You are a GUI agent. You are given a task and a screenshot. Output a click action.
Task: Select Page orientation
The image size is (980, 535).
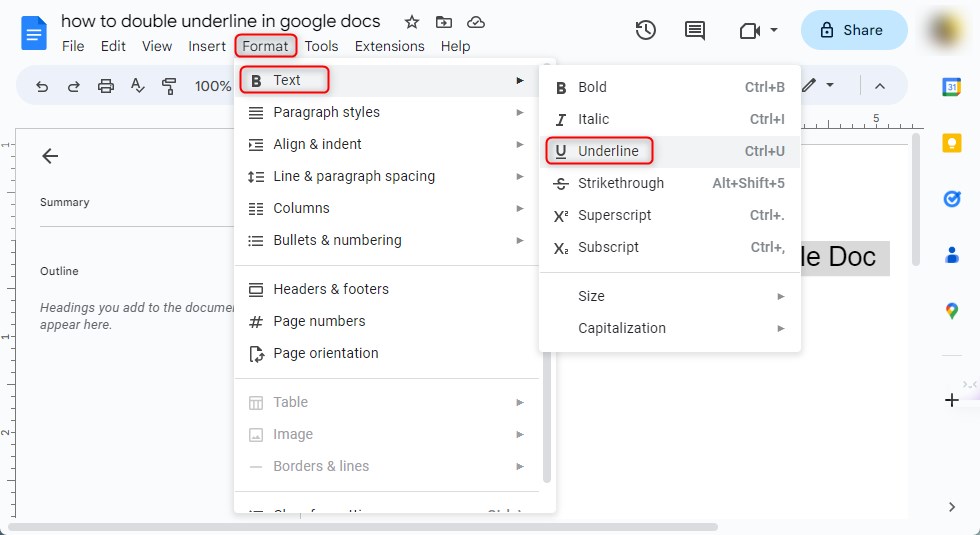pyautogui.click(x=386, y=353)
